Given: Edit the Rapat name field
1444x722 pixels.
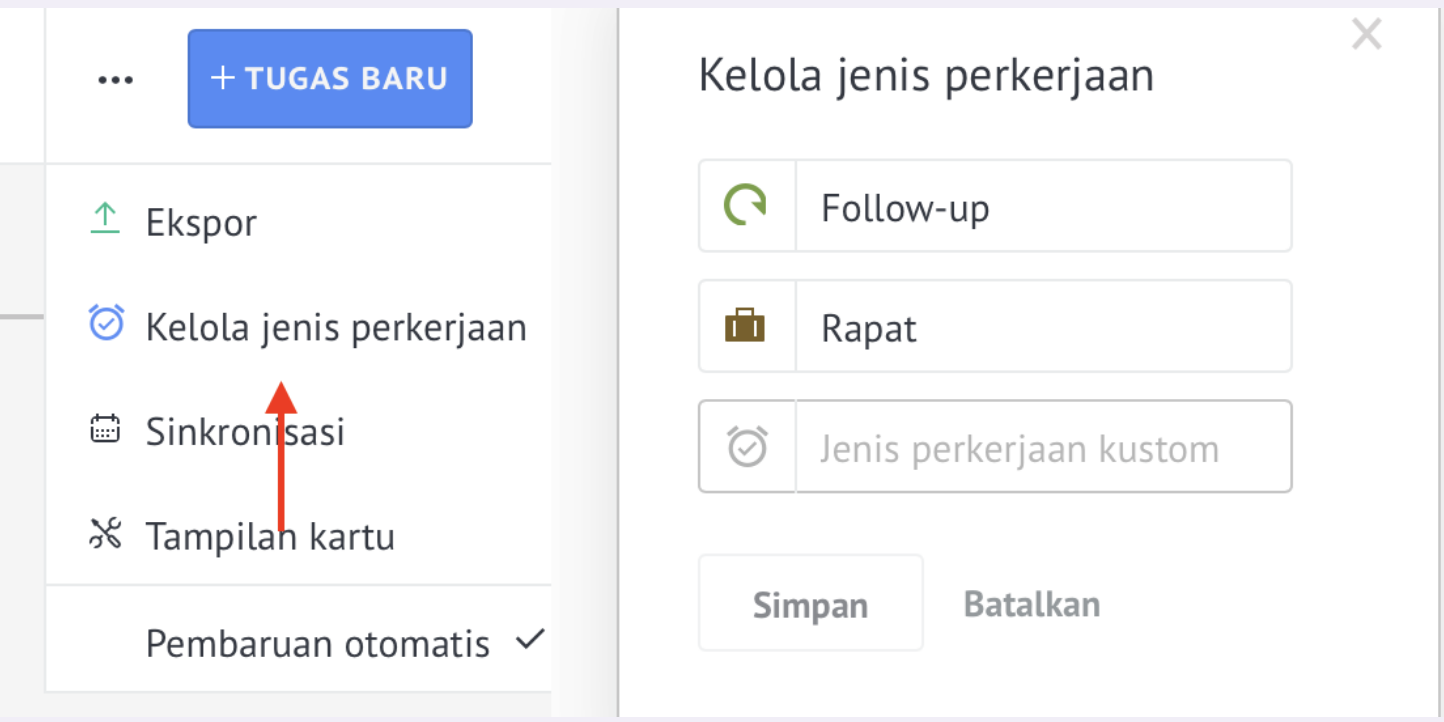Looking at the screenshot, I should point(1043,327).
